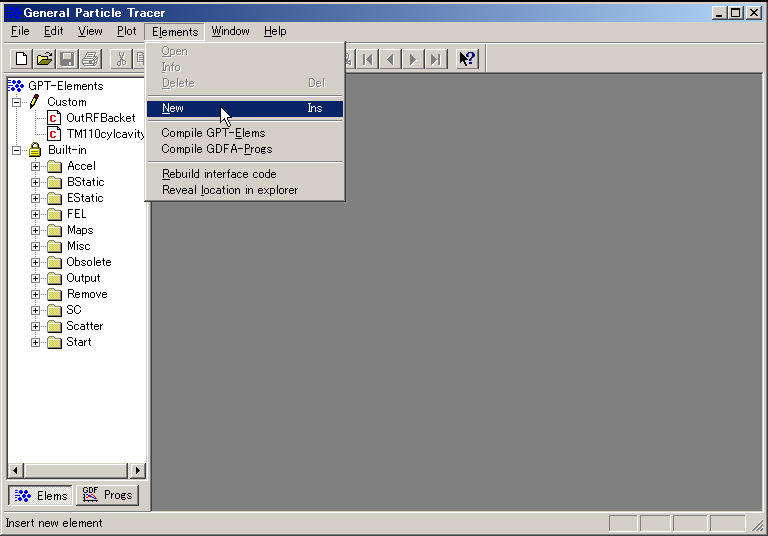Collapse the Custom tree node

tap(16, 102)
